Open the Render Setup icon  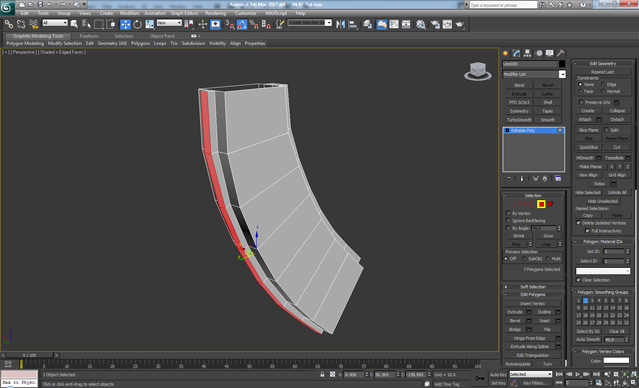(x=435, y=24)
